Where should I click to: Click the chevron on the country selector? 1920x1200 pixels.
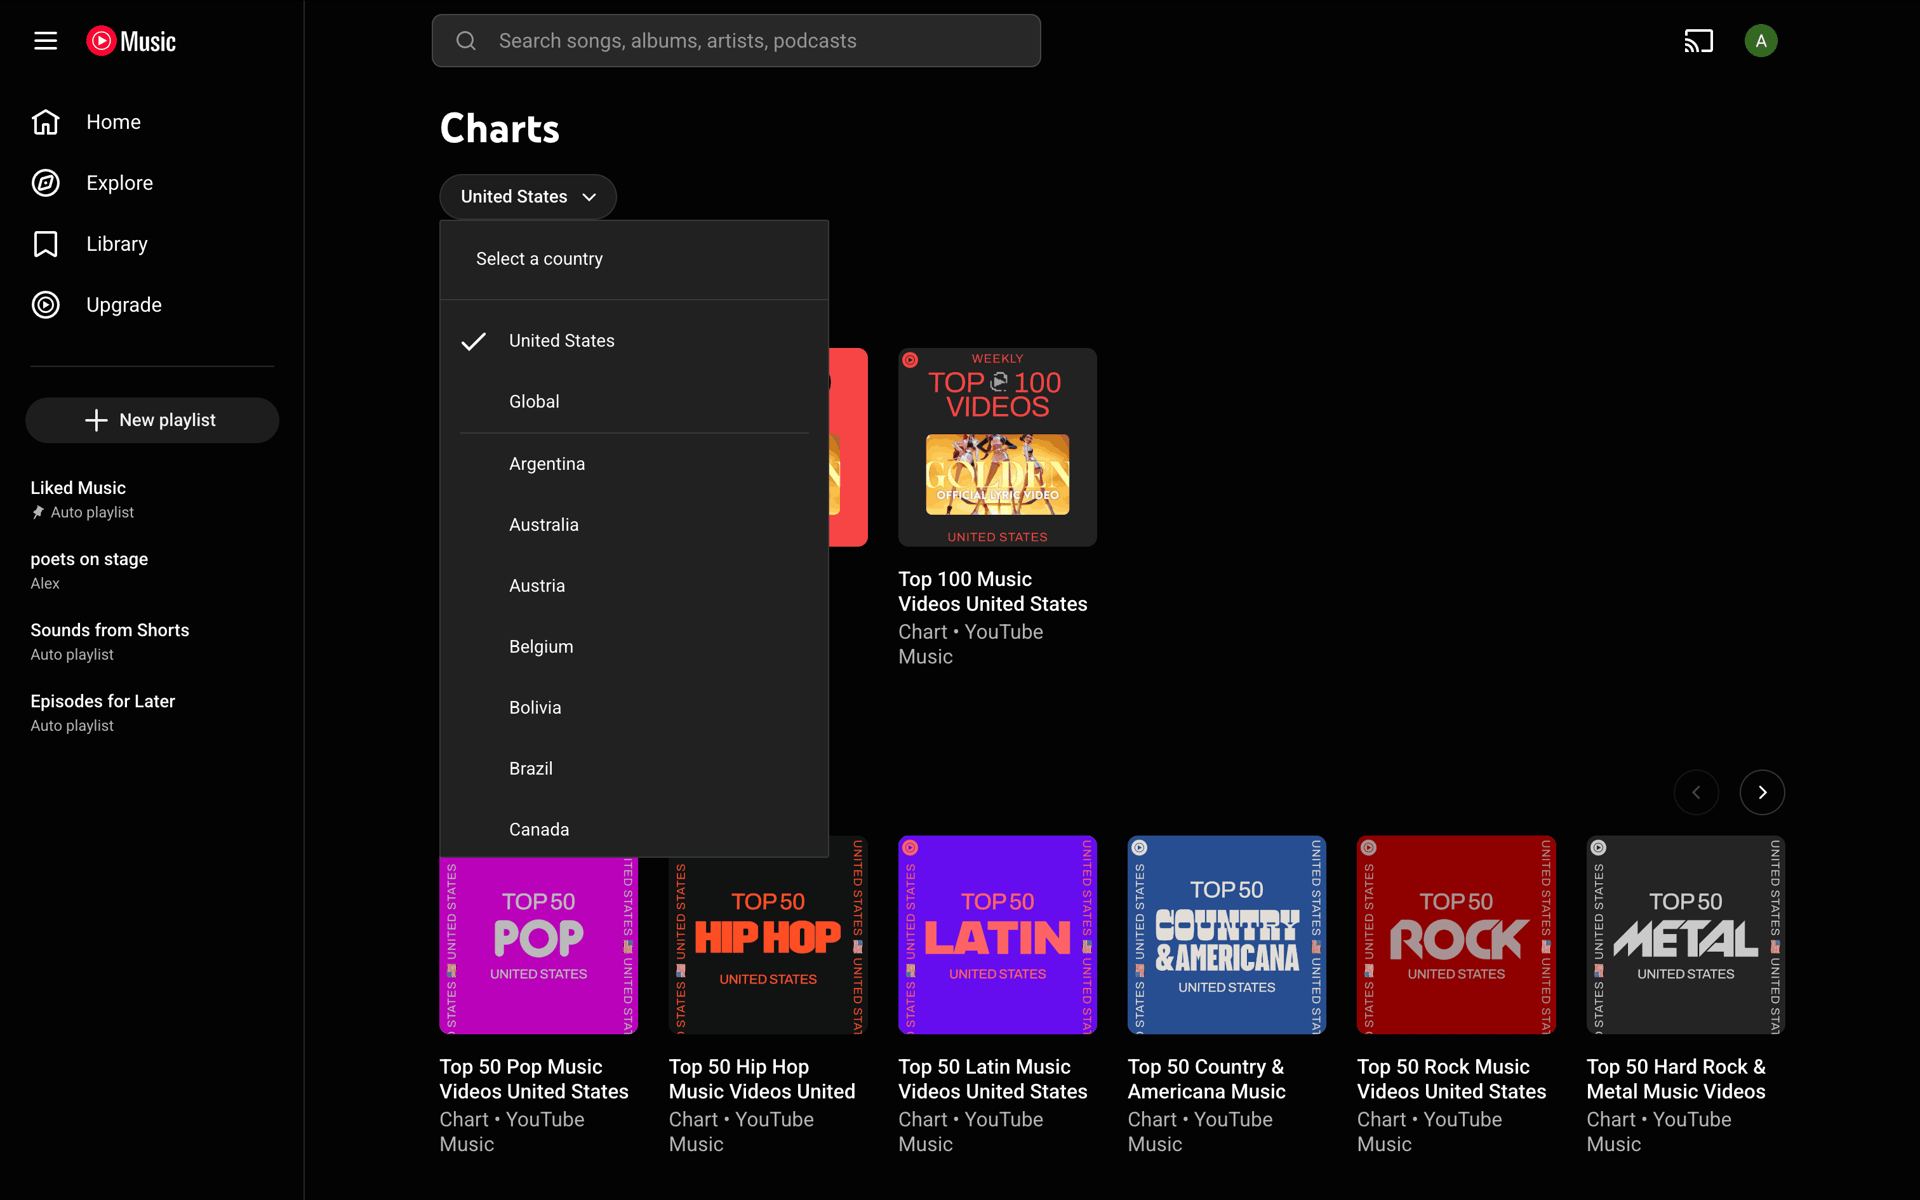tap(590, 197)
